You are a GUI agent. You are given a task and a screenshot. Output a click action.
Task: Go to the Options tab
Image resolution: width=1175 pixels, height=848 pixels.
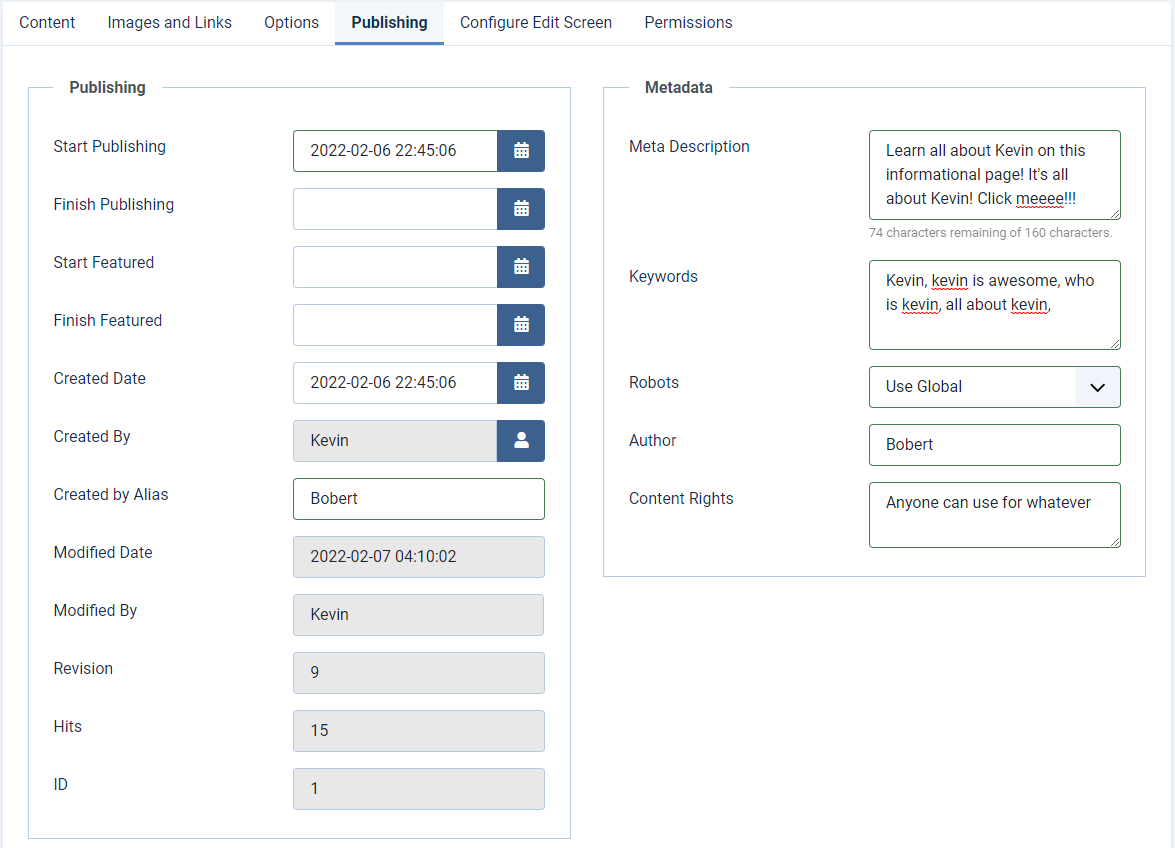[291, 22]
